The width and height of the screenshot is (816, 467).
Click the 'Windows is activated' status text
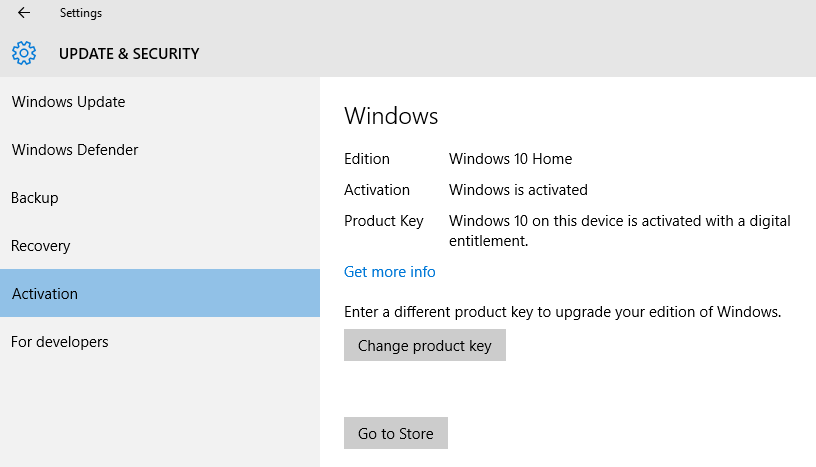click(518, 190)
